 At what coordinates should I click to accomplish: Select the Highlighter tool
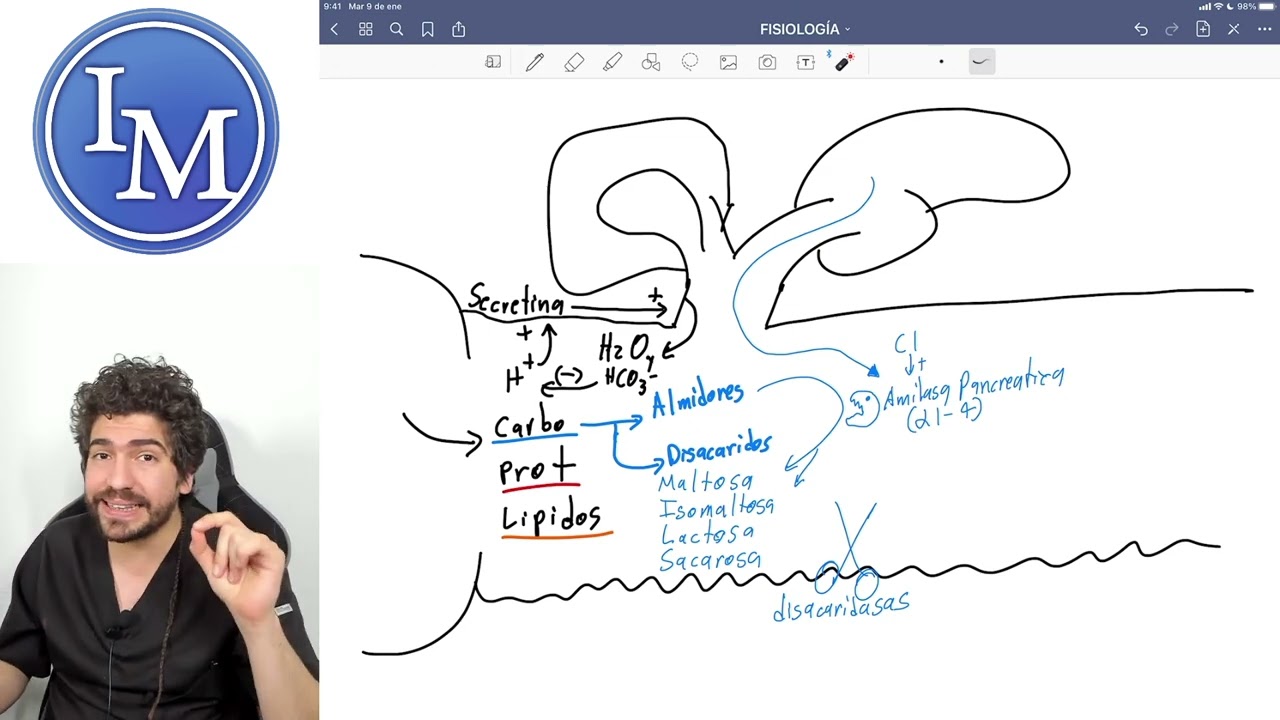pos(612,62)
